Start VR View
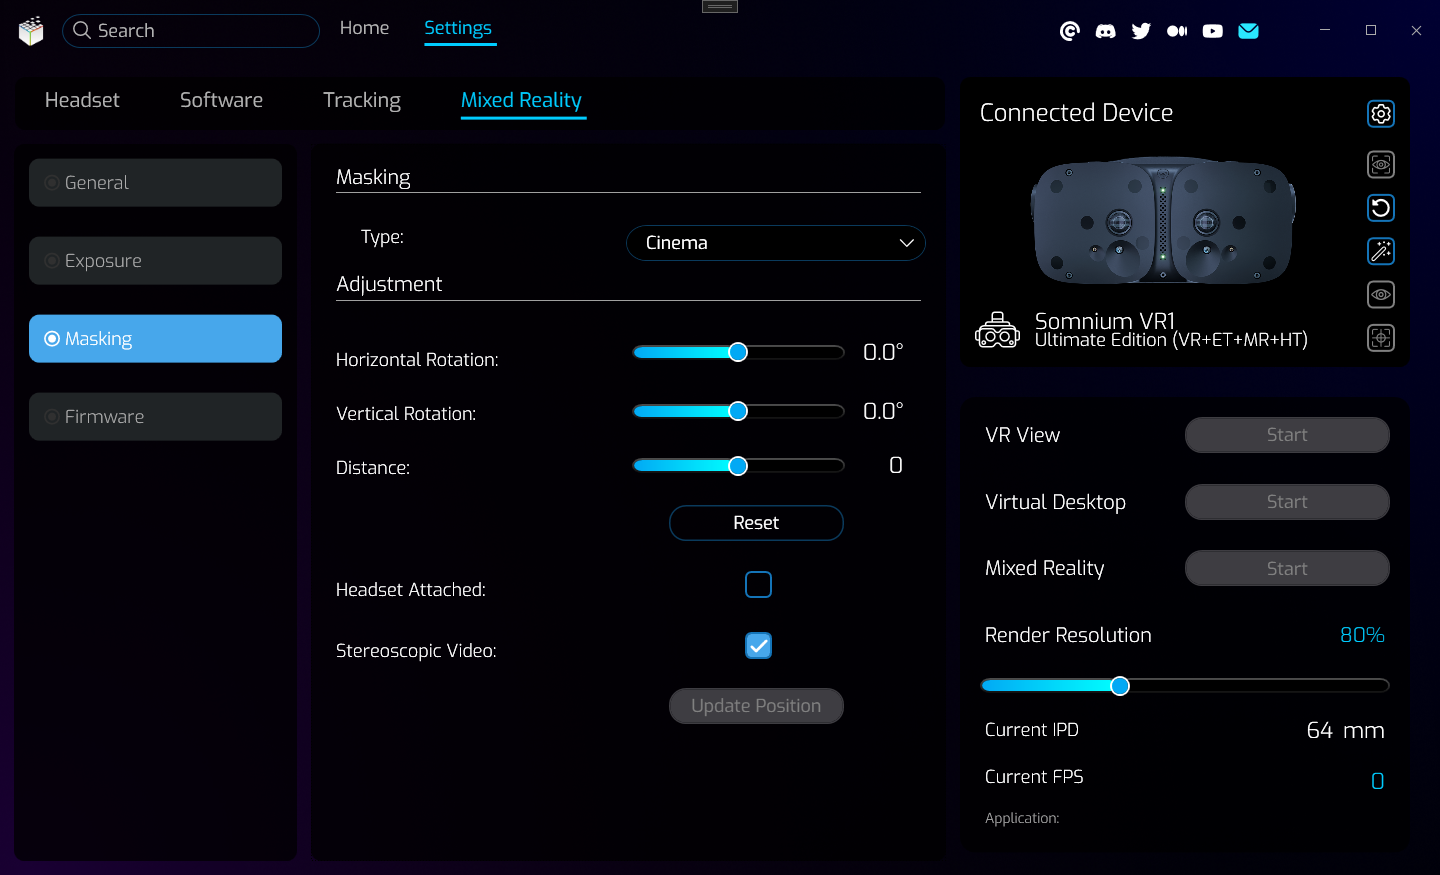The height and width of the screenshot is (875, 1440). [1287, 435]
